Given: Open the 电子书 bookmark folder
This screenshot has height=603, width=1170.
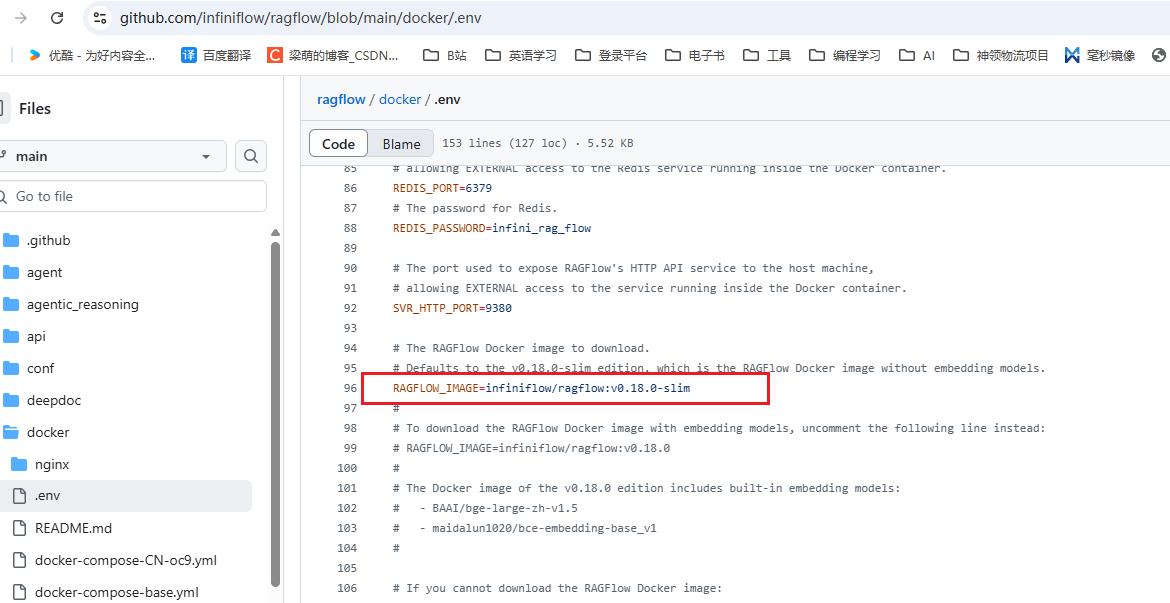Looking at the screenshot, I should [x=695, y=55].
